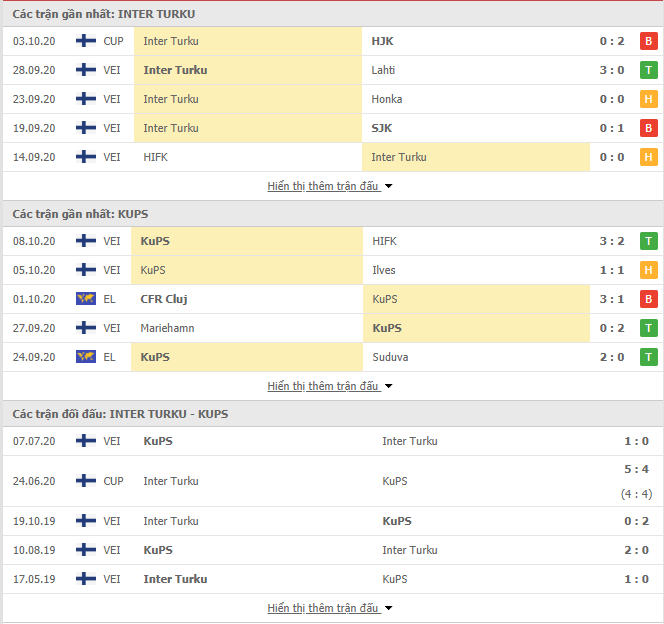The height and width of the screenshot is (624, 664).
Task: Click score 3 : 2 of KuPS vs HIFK
Action: [x=612, y=241]
